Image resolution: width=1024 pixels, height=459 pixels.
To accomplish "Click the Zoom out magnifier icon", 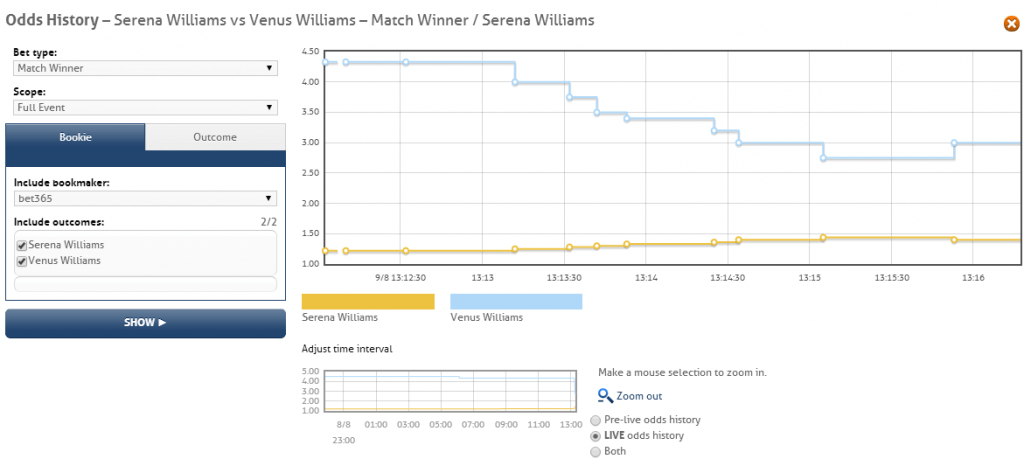I will (604, 396).
